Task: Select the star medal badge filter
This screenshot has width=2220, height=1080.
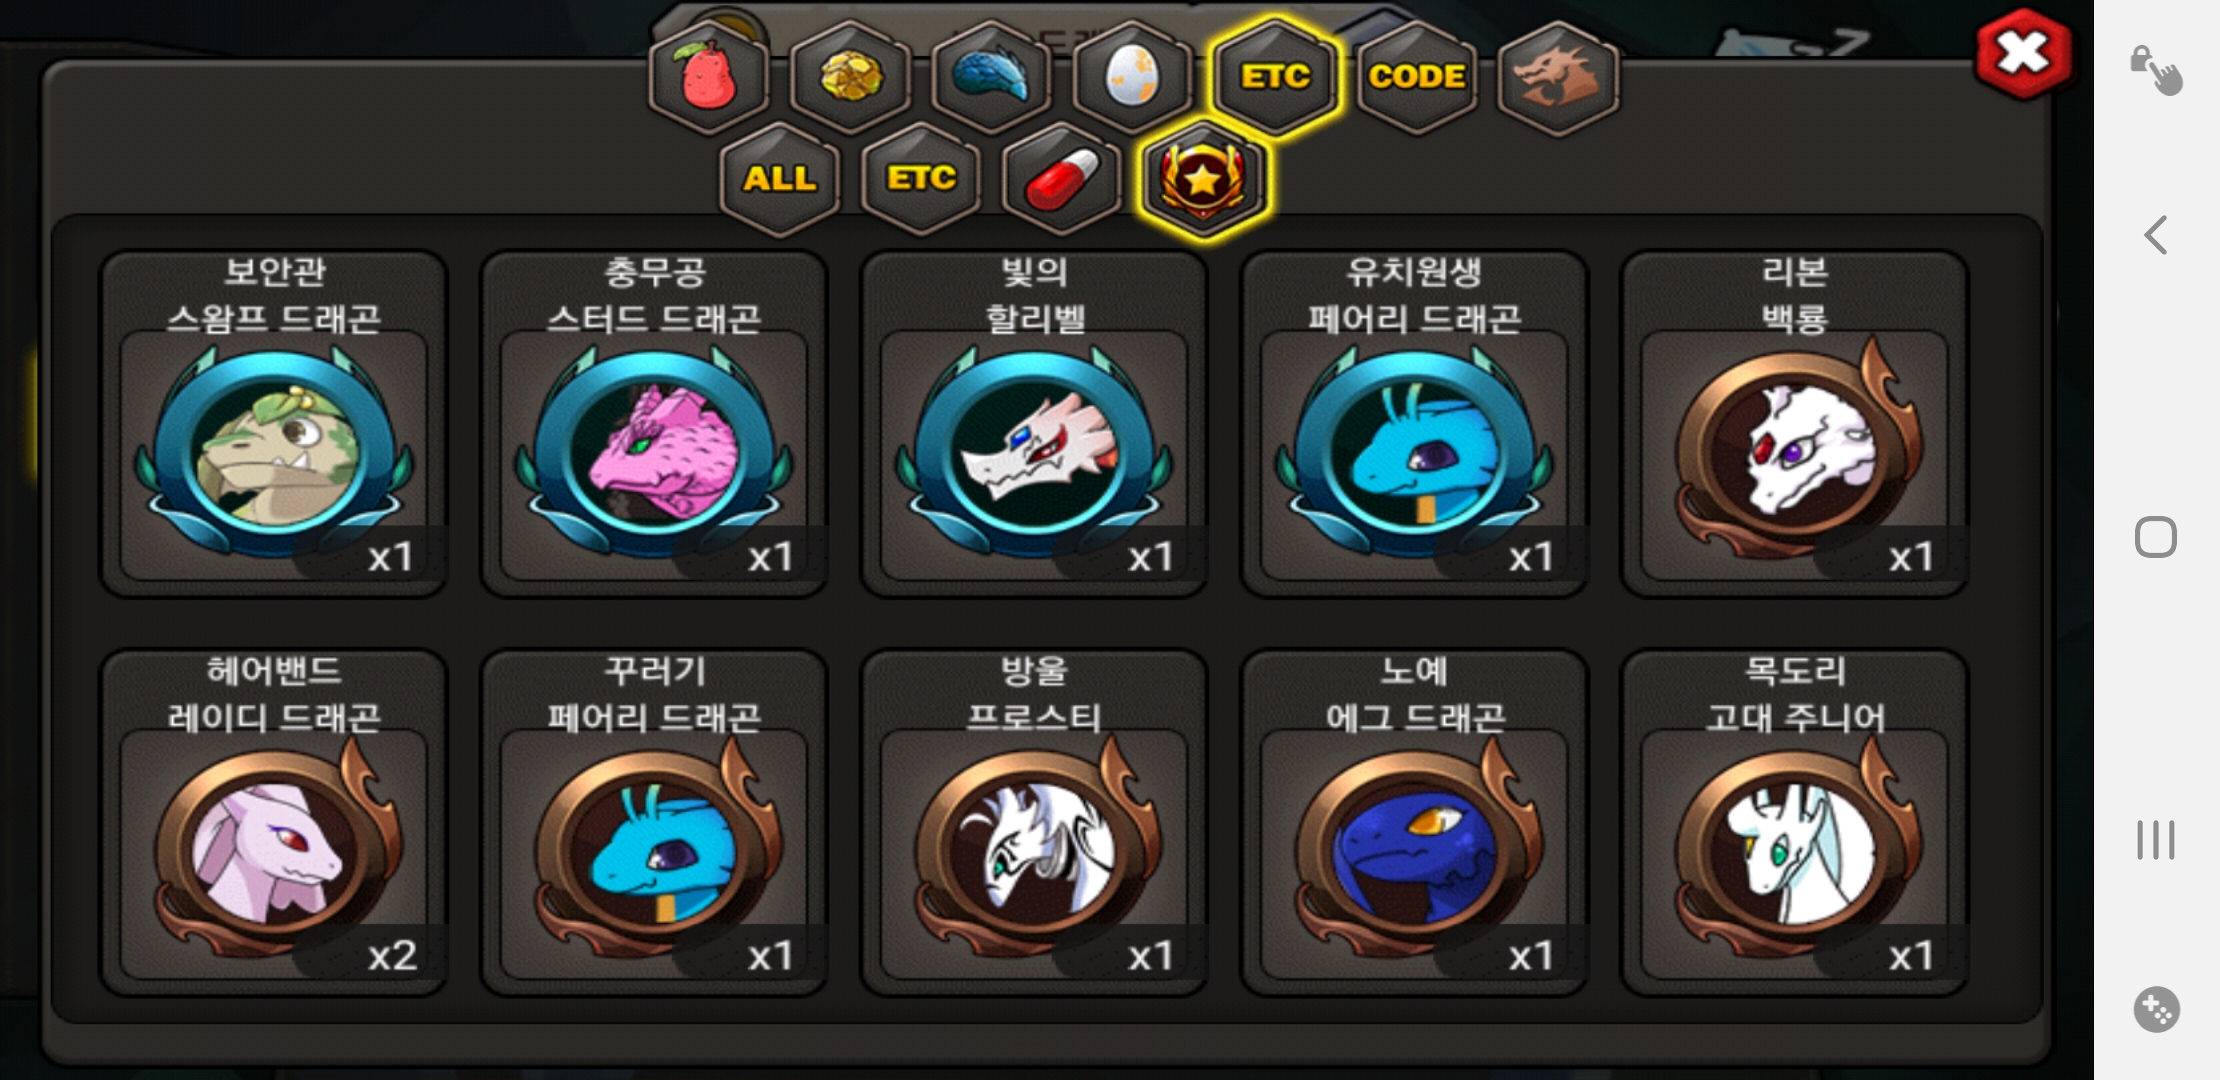Action: point(1204,179)
